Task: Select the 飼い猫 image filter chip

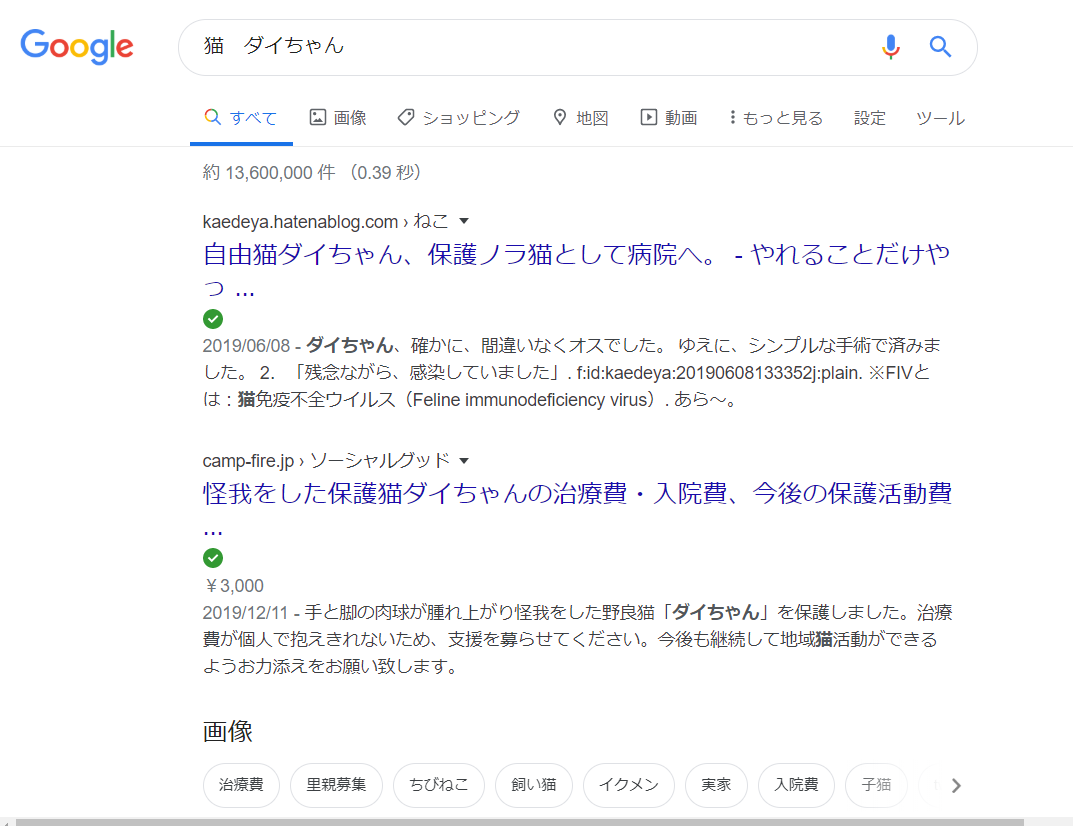Action: pos(534,785)
